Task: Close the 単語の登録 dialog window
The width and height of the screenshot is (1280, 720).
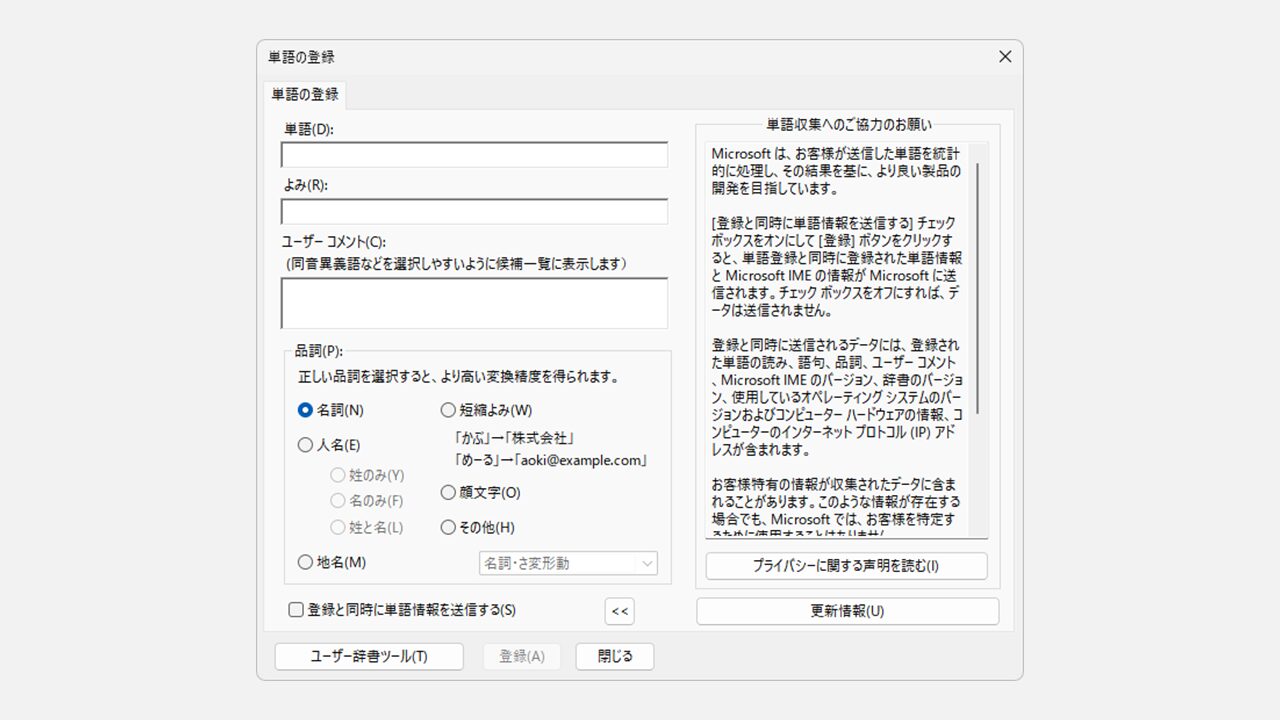Action: tap(1005, 57)
